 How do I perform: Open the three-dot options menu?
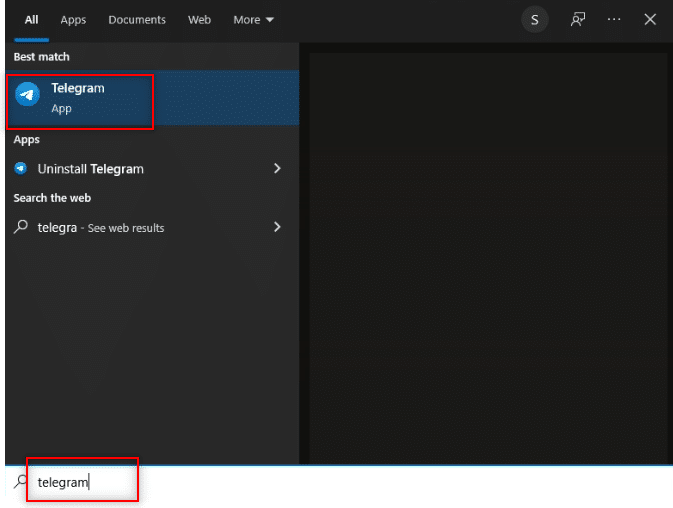click(614, 19)
